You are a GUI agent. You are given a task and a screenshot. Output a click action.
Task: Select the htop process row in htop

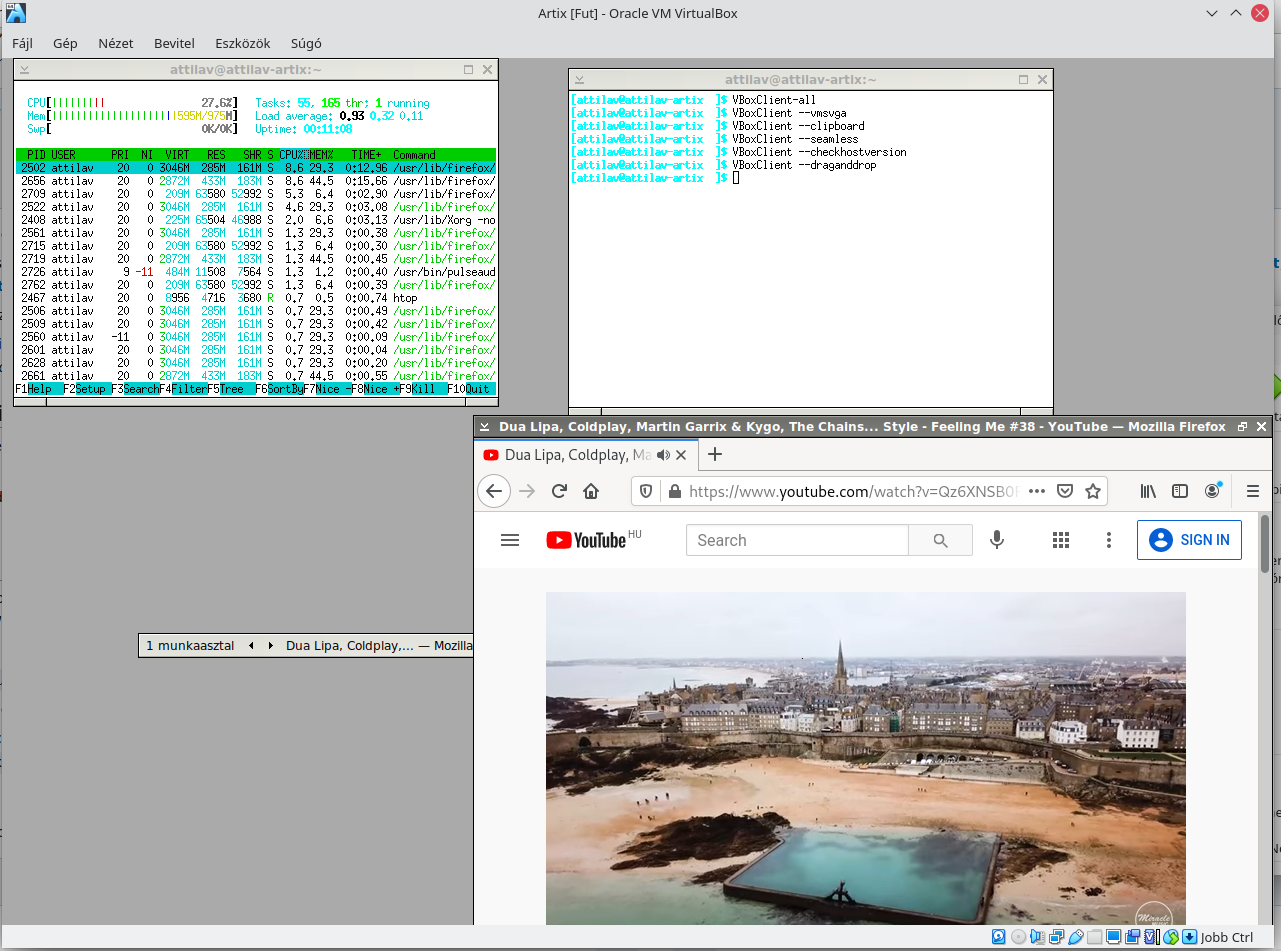tap(256, 298)
